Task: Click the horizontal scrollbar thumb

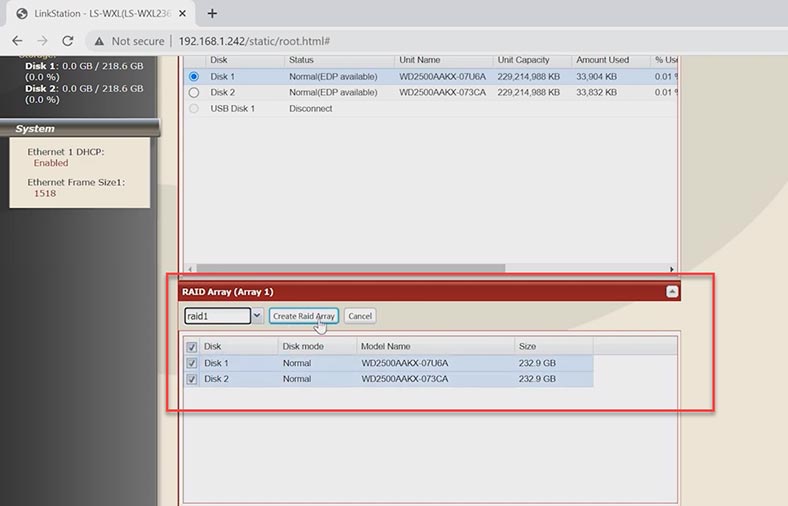Action: click(351, 269)
